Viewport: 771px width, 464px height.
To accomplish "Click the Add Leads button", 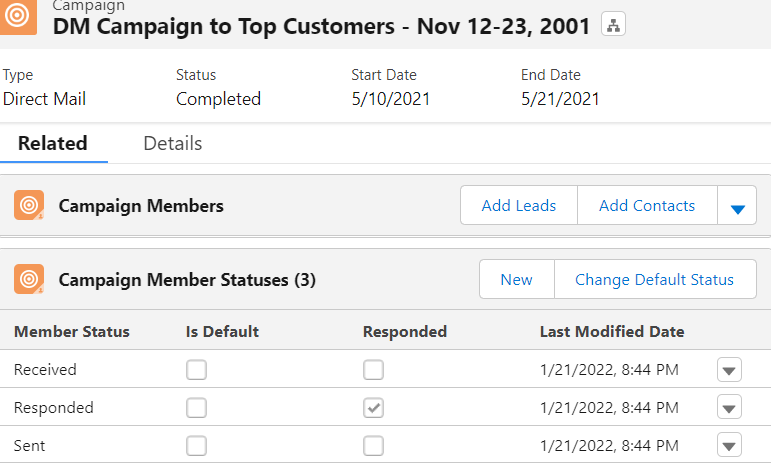I will 519,205.
